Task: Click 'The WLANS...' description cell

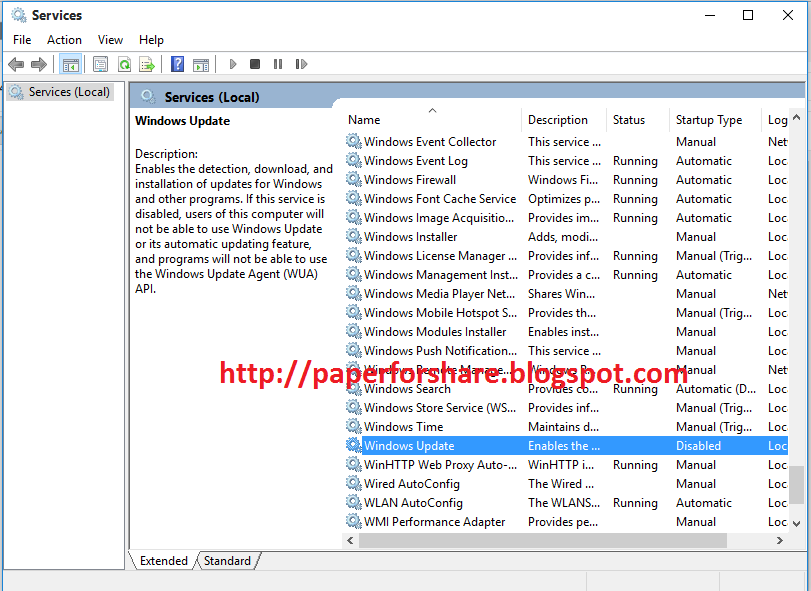Action: click(x=564, y=503)
